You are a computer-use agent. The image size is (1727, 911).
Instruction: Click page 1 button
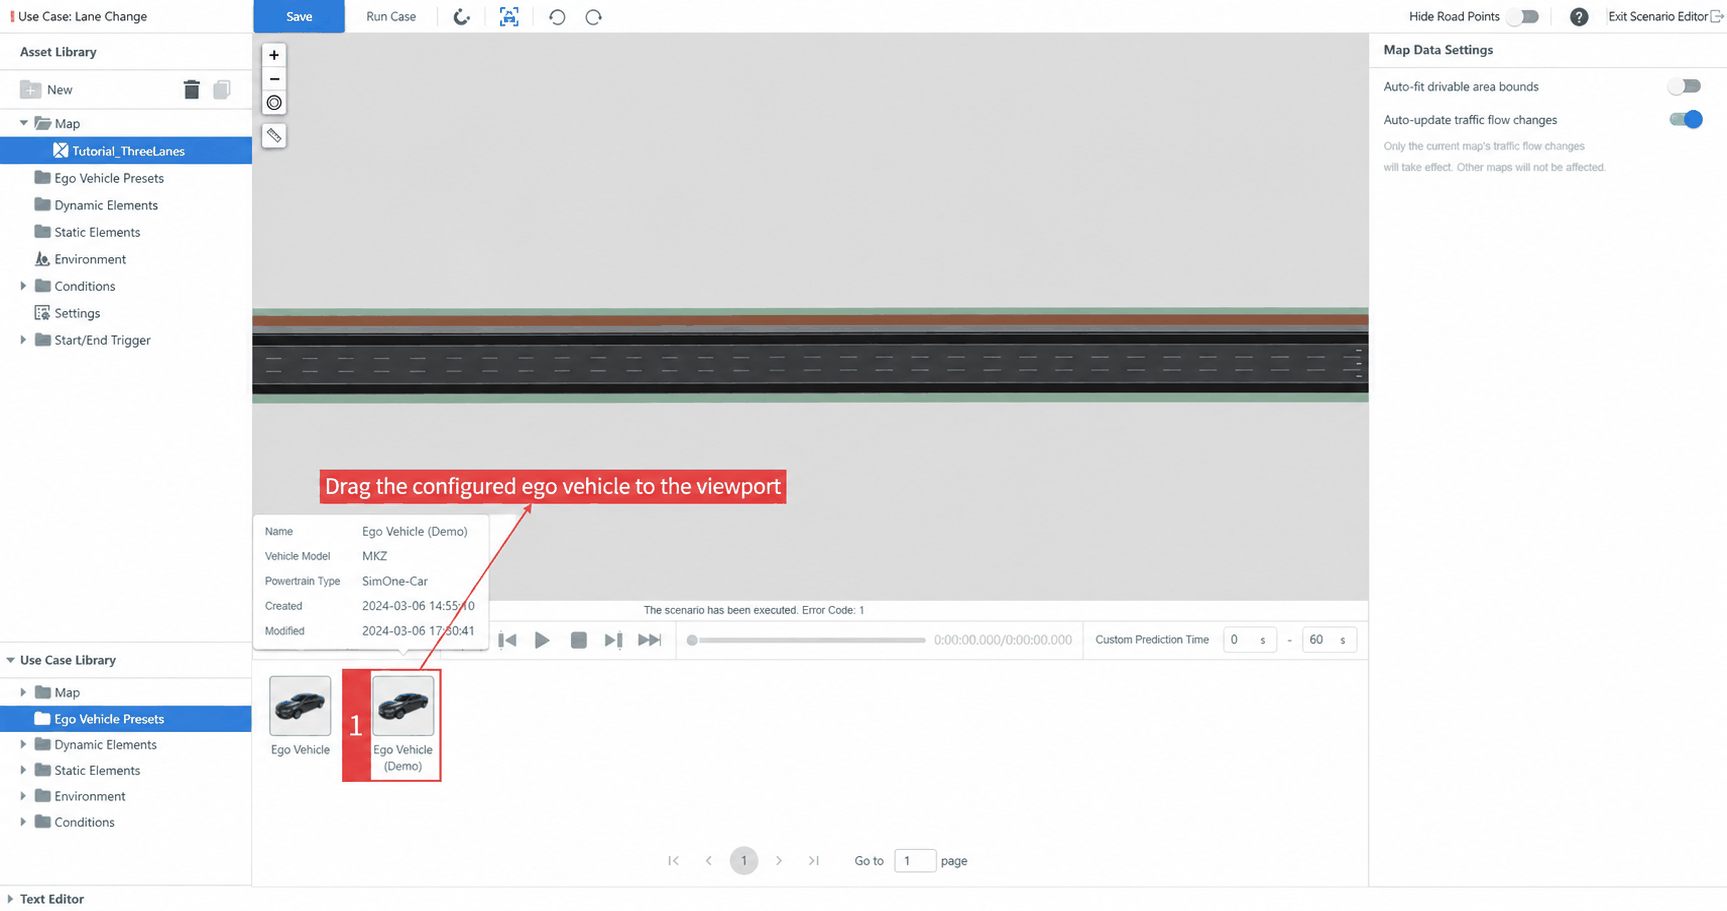coord(744,861)
